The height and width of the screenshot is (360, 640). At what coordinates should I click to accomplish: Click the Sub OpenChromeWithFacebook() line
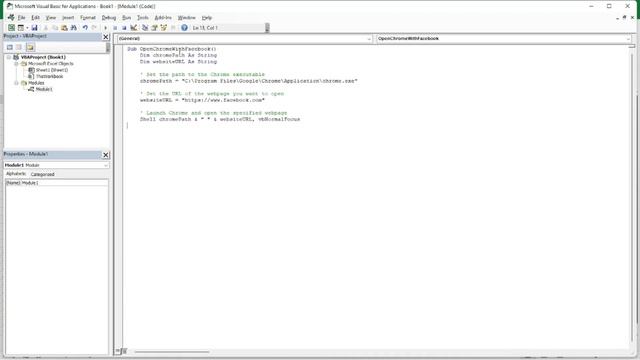(x=172, y=49)
